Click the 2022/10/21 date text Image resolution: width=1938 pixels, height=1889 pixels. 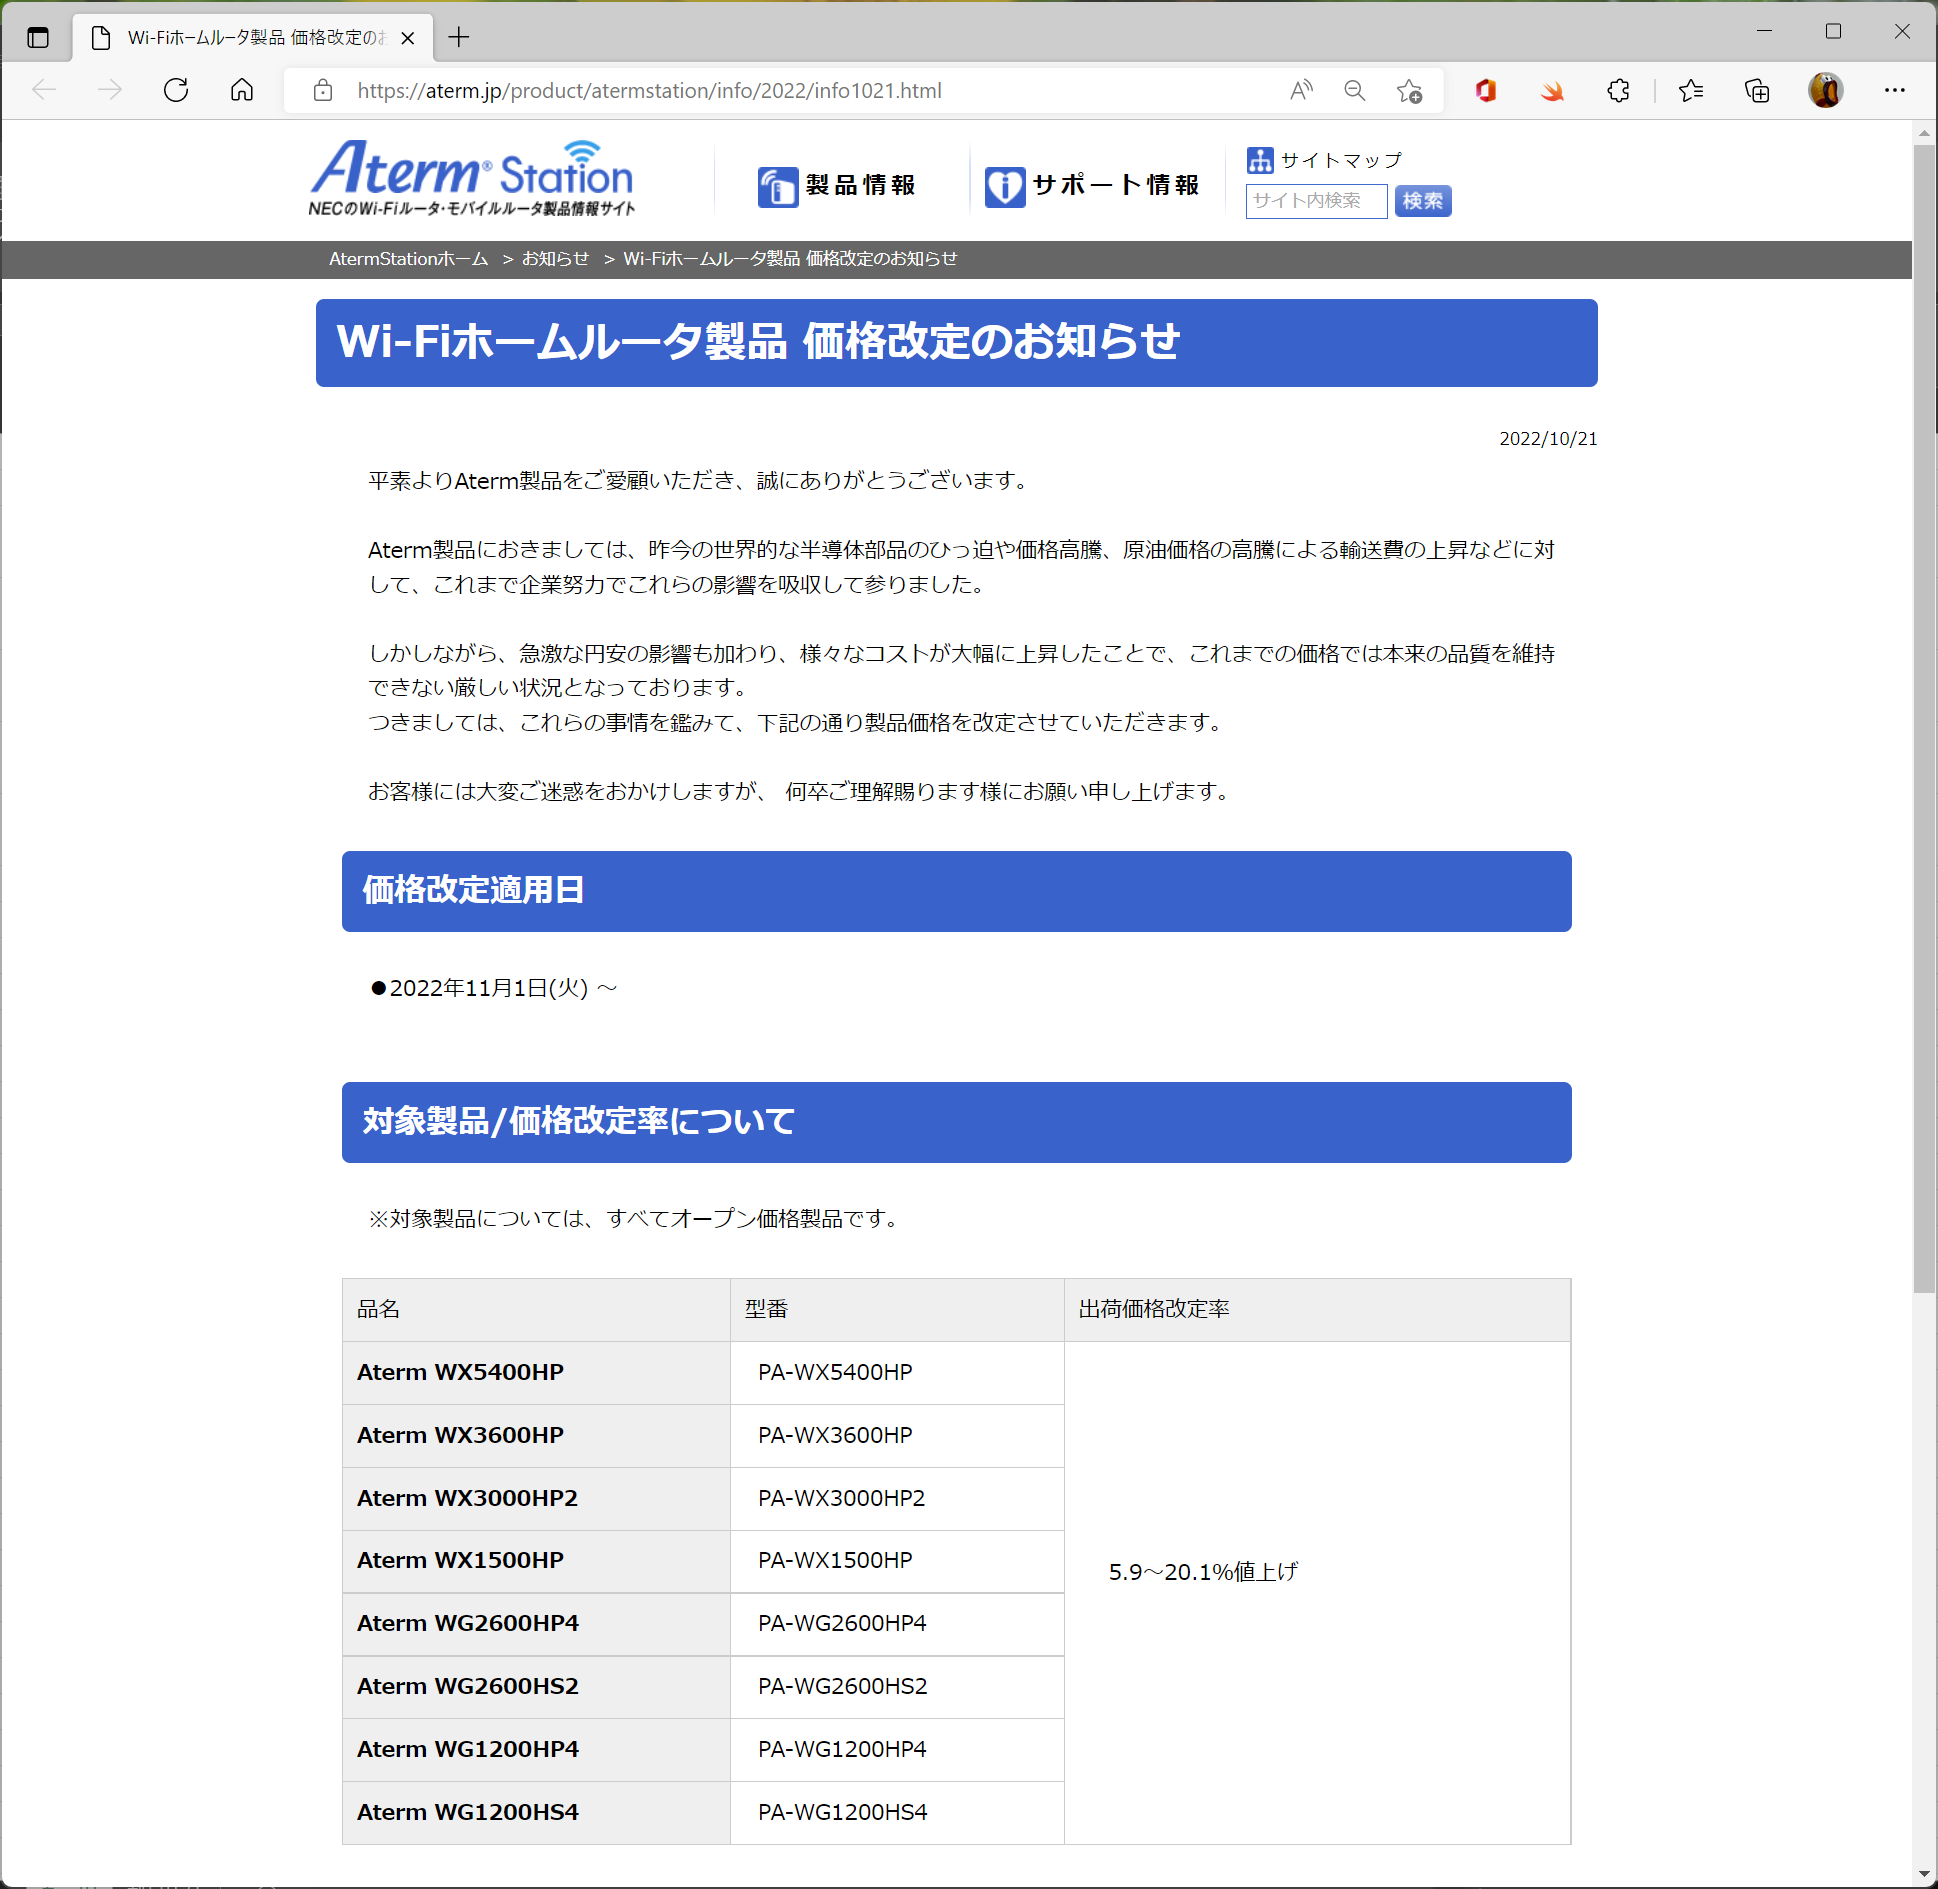pyautogui.click(x=1548, y=439)
